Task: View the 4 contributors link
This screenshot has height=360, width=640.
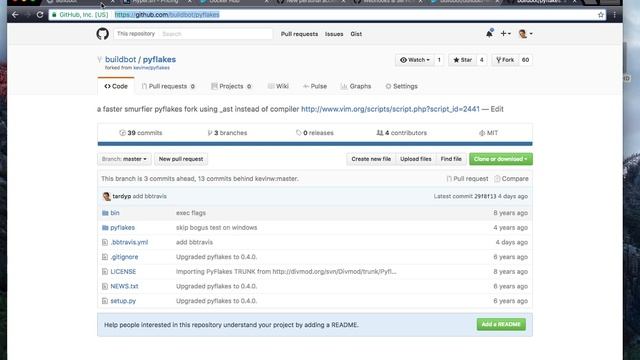Action: (x=402, y=133)
